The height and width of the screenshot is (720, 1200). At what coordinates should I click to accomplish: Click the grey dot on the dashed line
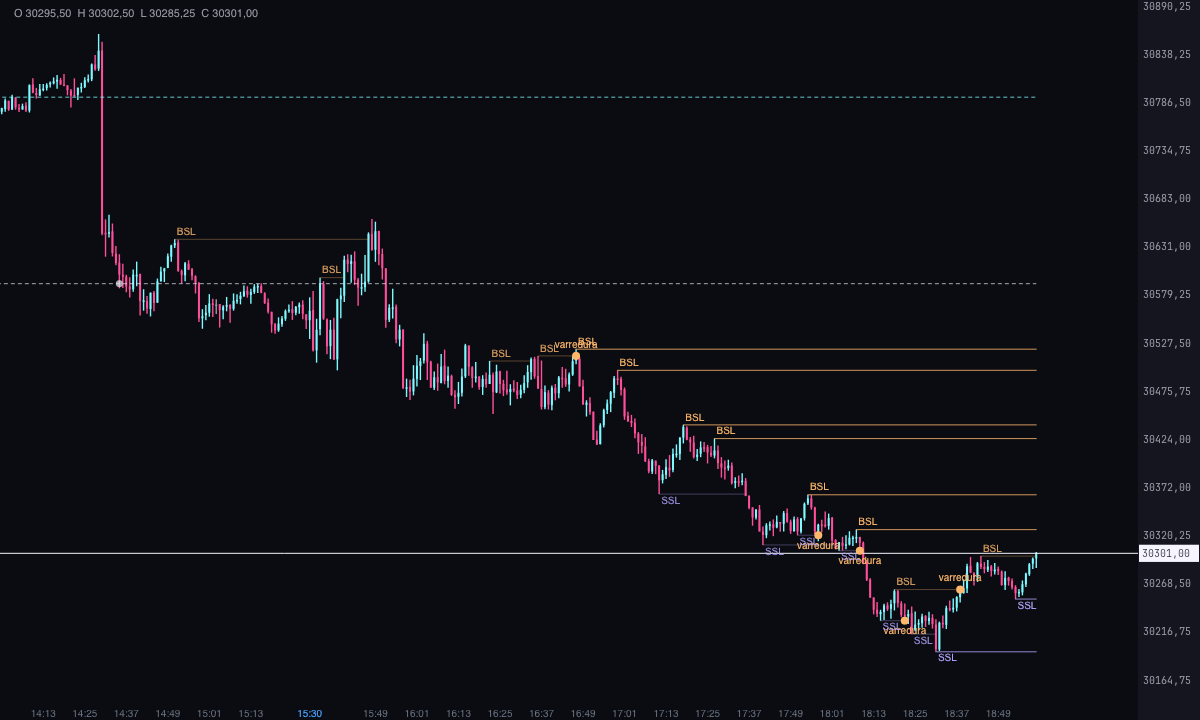pyautogui.click(x=120, y=284)
